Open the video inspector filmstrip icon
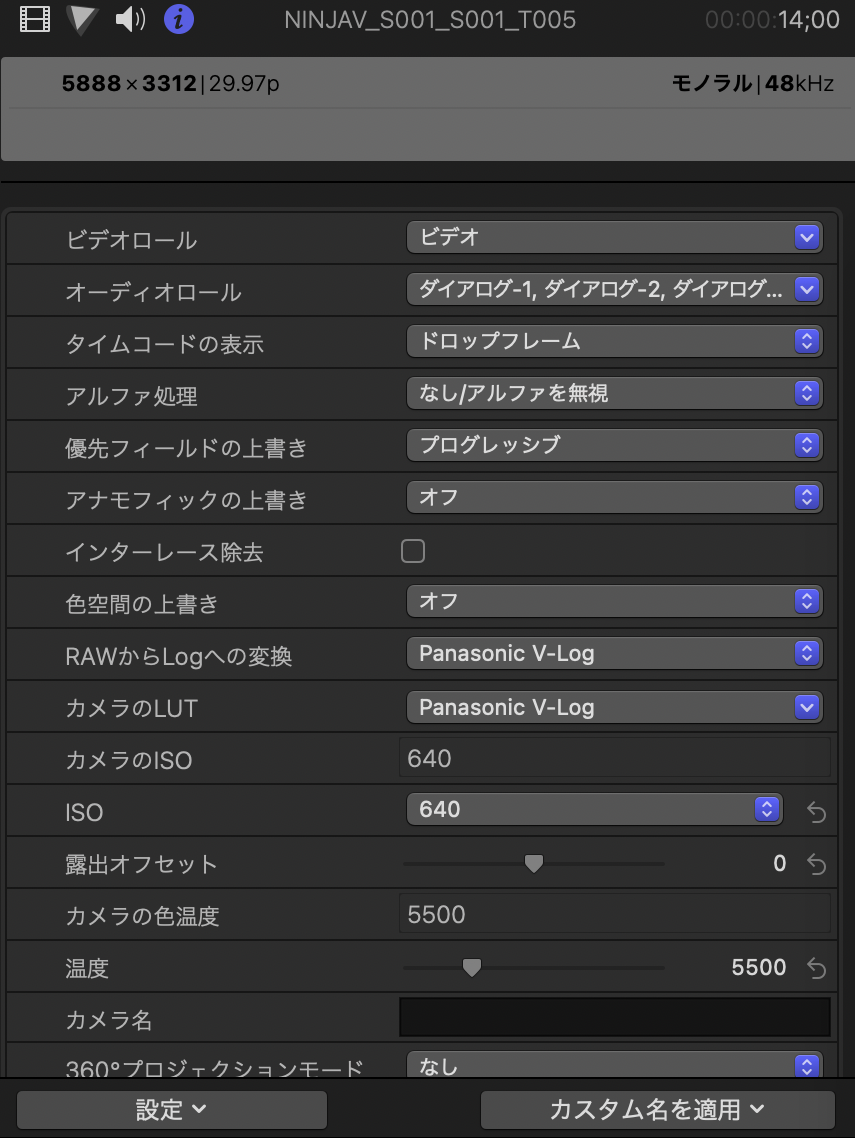855x1138 pixels. 35,19
